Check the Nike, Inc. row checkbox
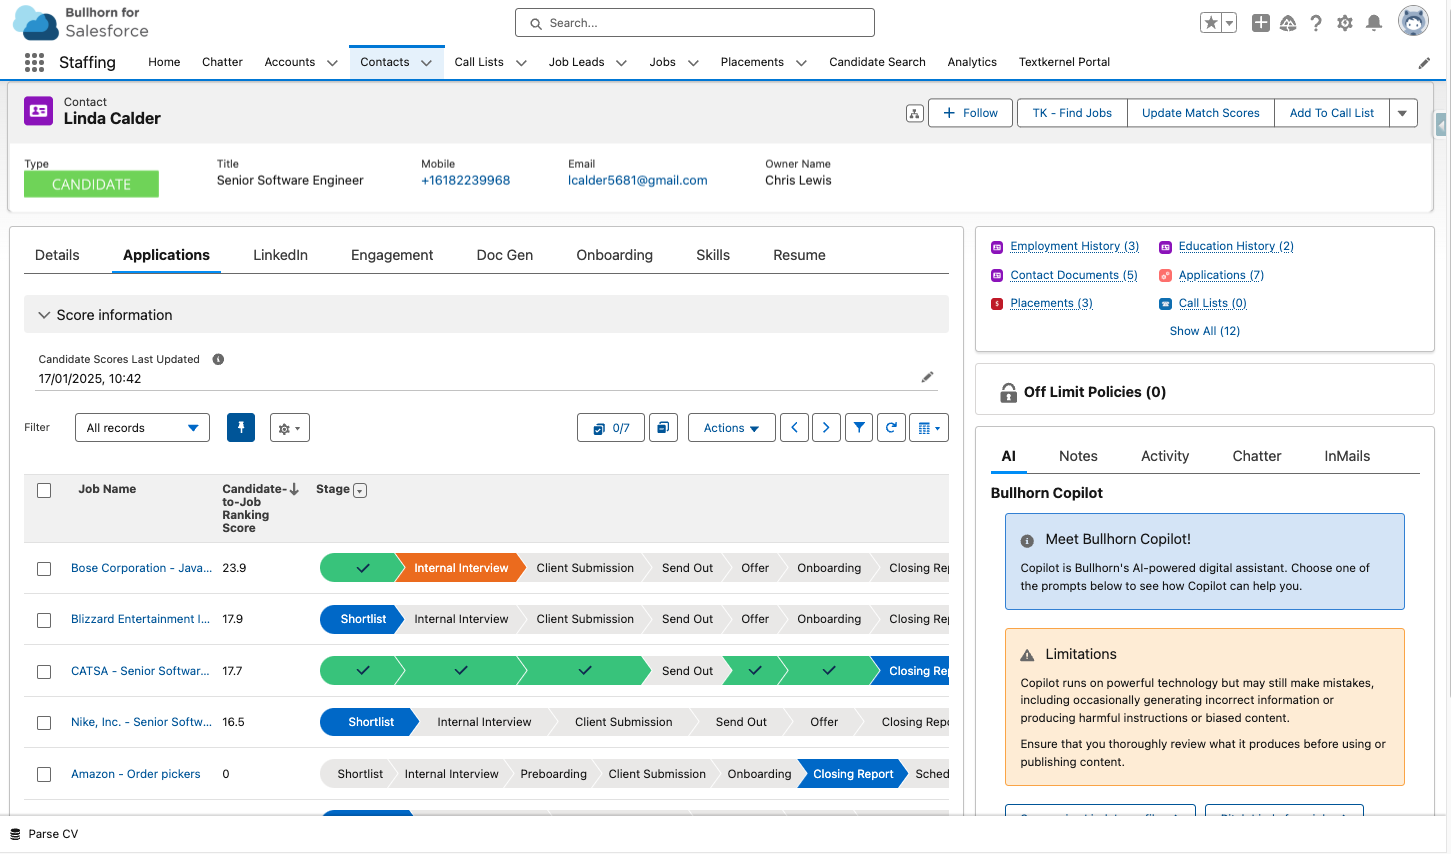Viewport: 1451px width, 854px height. [x=44, y=723]
